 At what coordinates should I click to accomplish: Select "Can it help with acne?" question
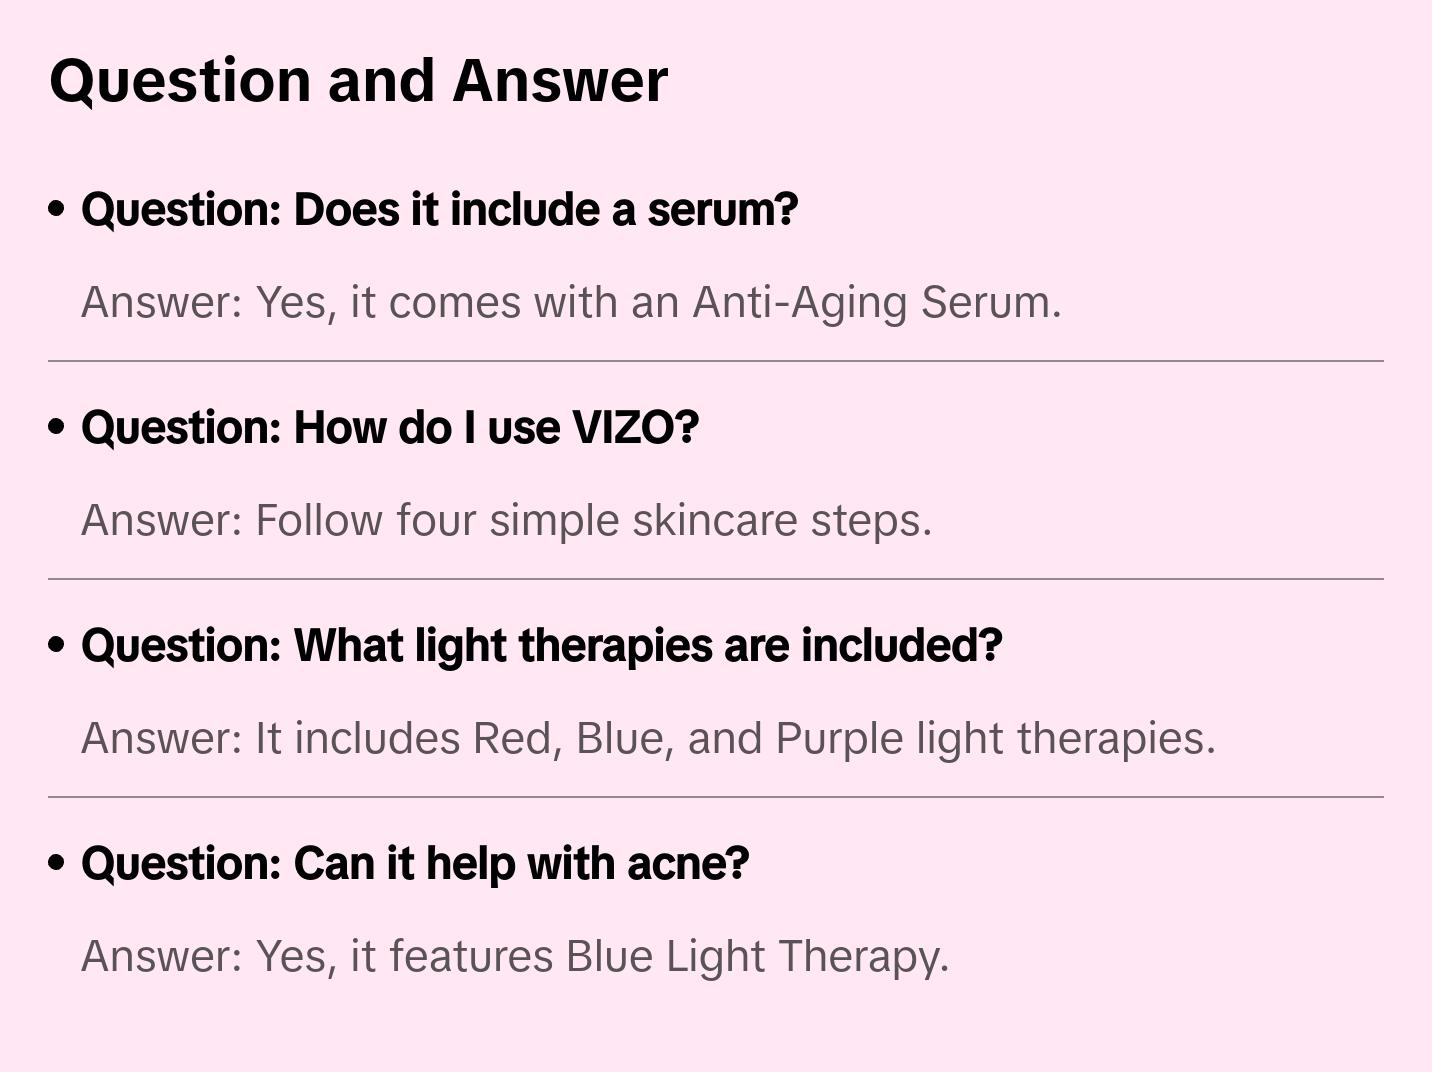pos(414,863)
